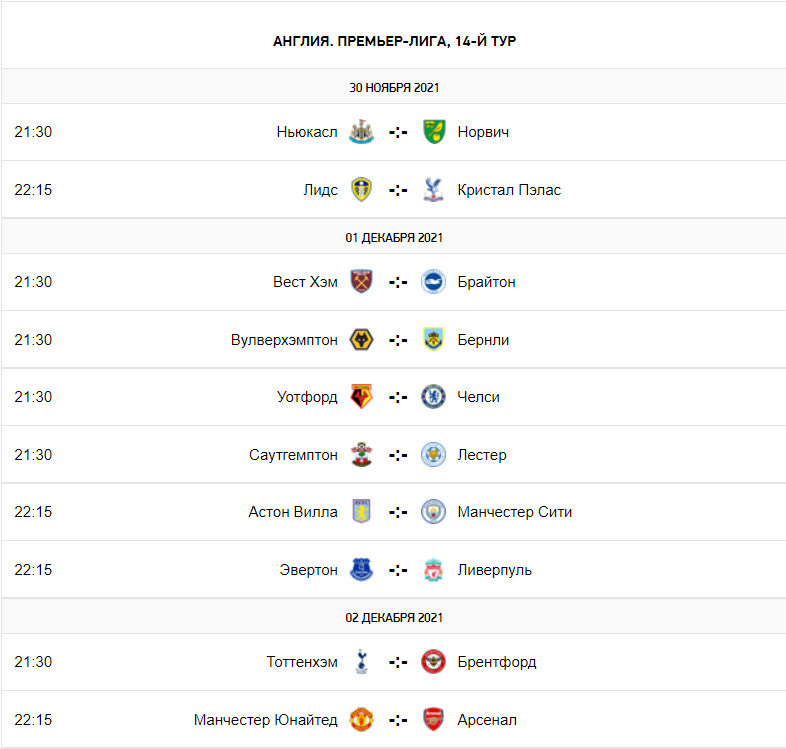The width and height of the screenshot is (786, 749).
Task: Click the Tottenham club crest
Action: pyautogui.click(x=361, y=662)
